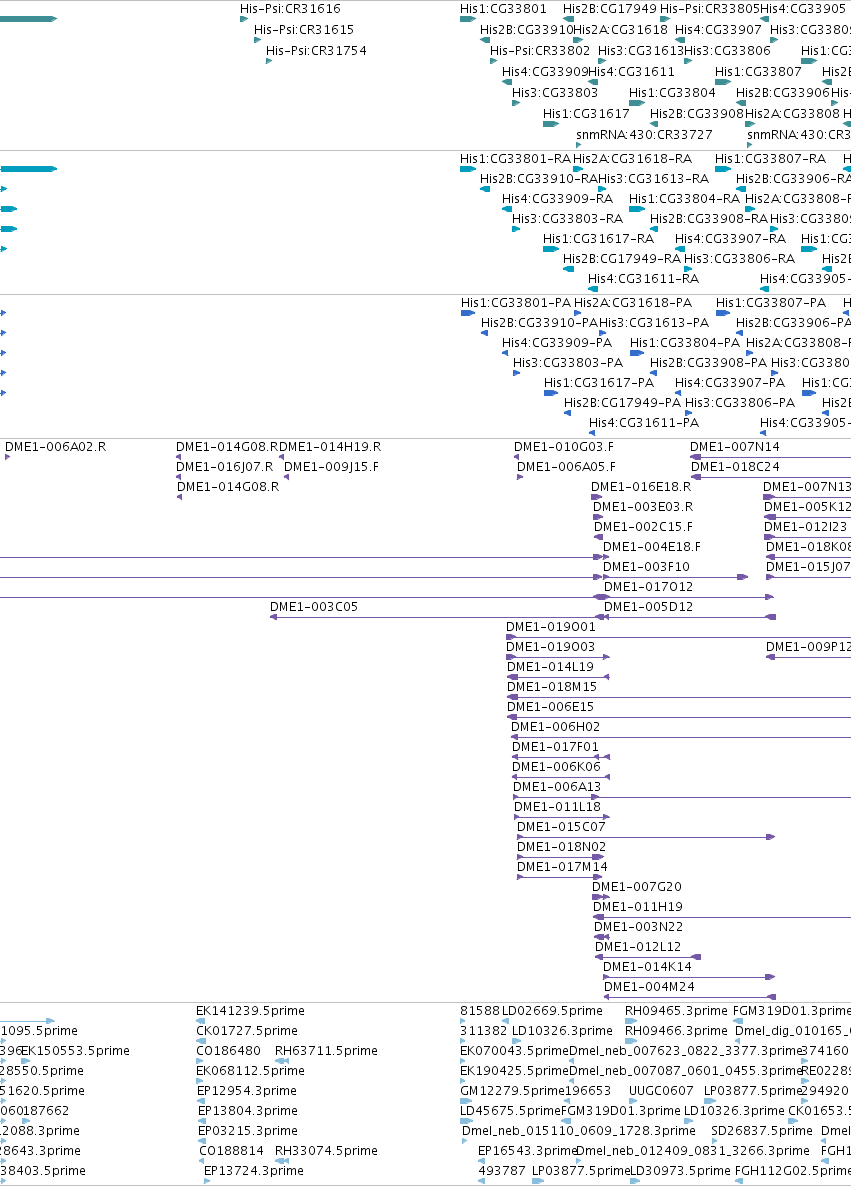The image size is (851, 1186).
Task: Open the DME1-005D12 clone label
Action: [648, 607]
